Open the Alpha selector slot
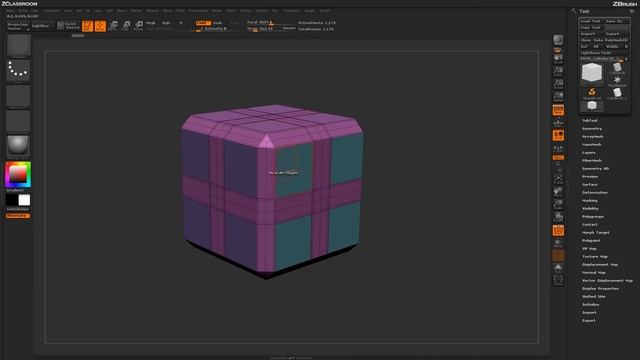Viewport: 640px width, 360px height. [x=18, y=96]
